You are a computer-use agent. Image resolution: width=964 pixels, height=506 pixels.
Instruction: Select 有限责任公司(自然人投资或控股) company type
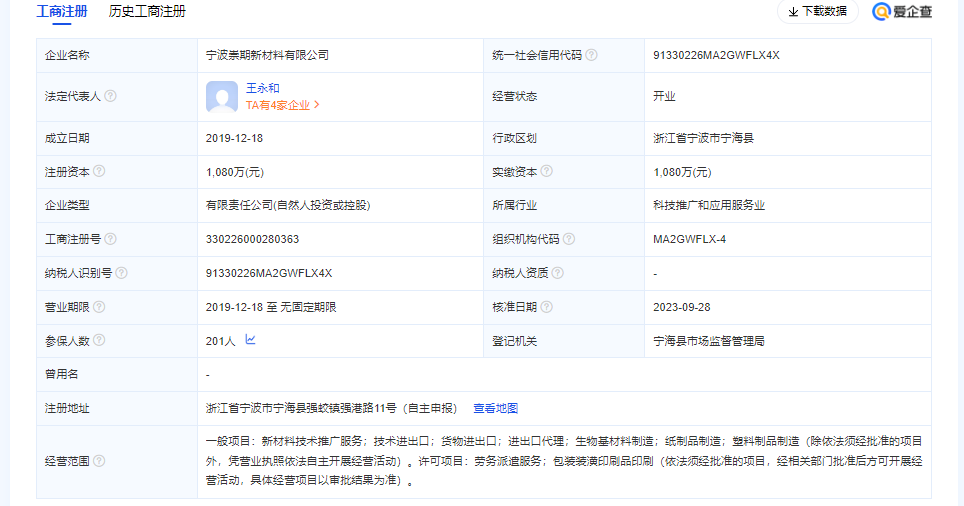(288, 205)
